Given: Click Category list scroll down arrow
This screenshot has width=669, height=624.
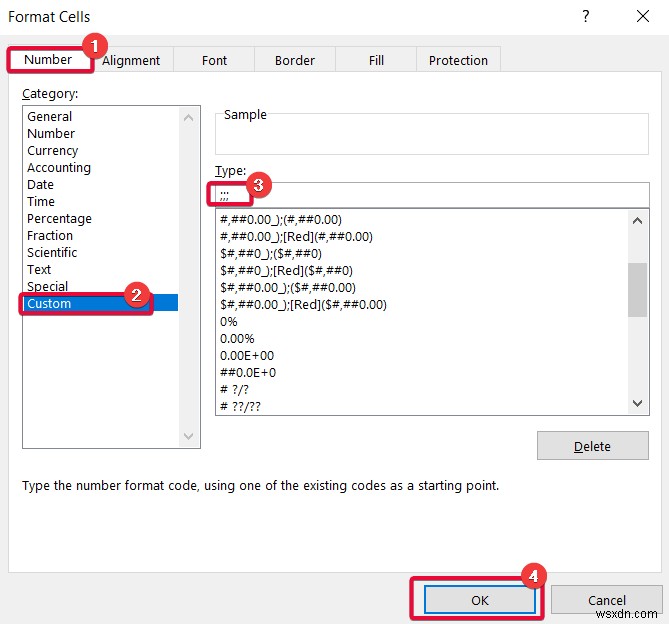Looking at the screenshot, I should 189,436.
